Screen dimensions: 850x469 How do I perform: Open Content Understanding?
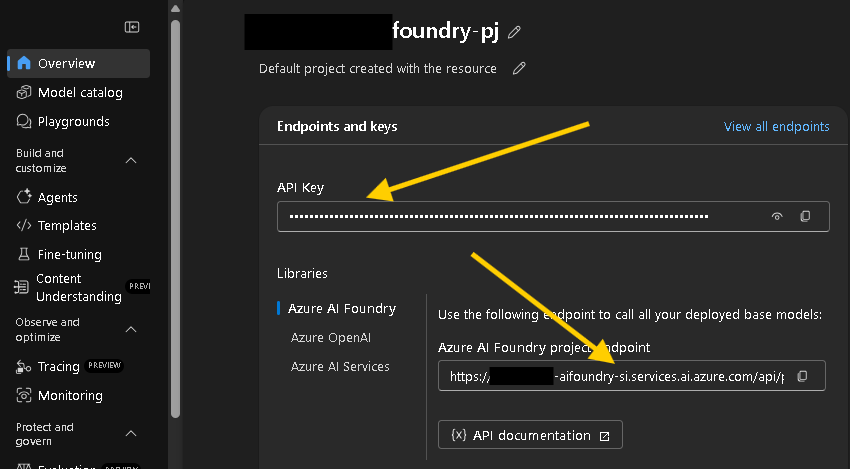[x=79, y=287]
